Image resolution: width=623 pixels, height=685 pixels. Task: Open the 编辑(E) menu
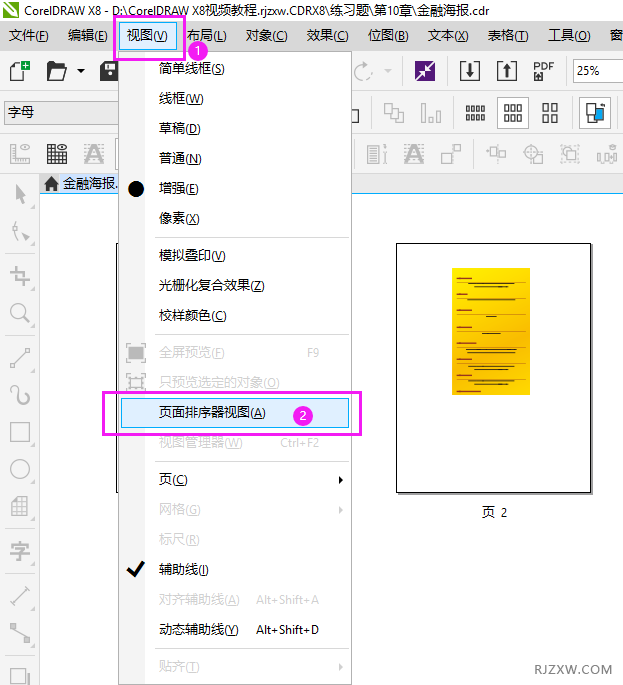87,35
